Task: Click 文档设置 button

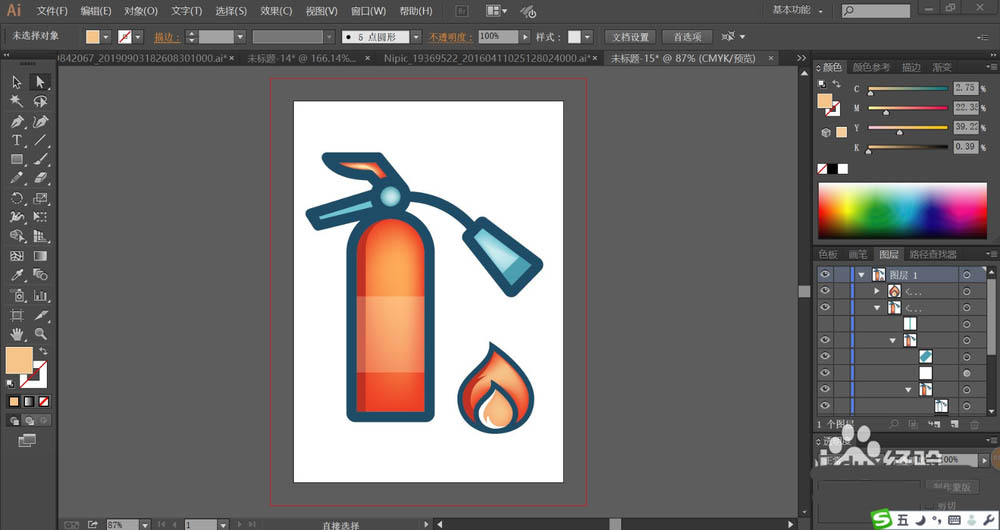Action: 630,37
